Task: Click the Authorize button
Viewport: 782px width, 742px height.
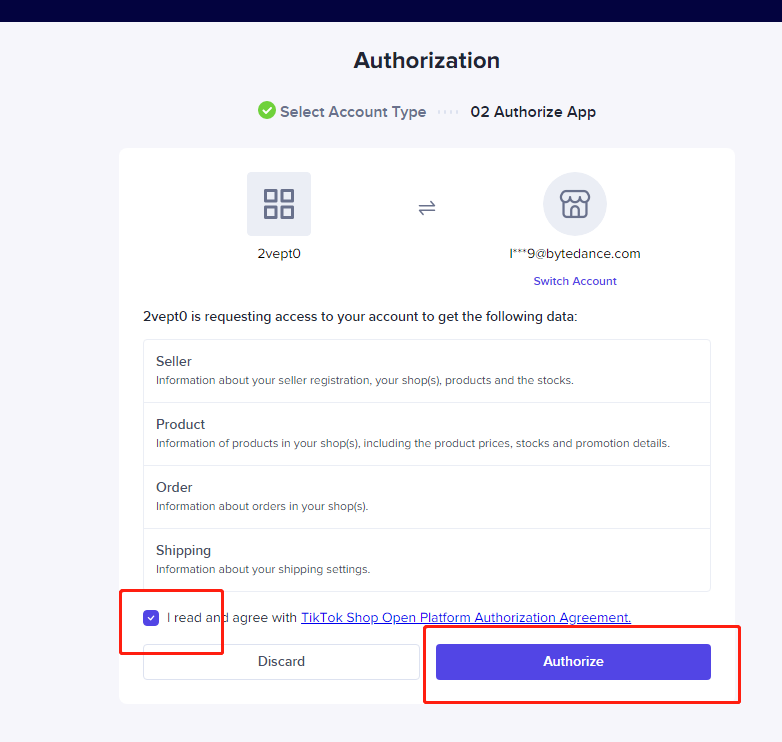Action: point(573,662)
